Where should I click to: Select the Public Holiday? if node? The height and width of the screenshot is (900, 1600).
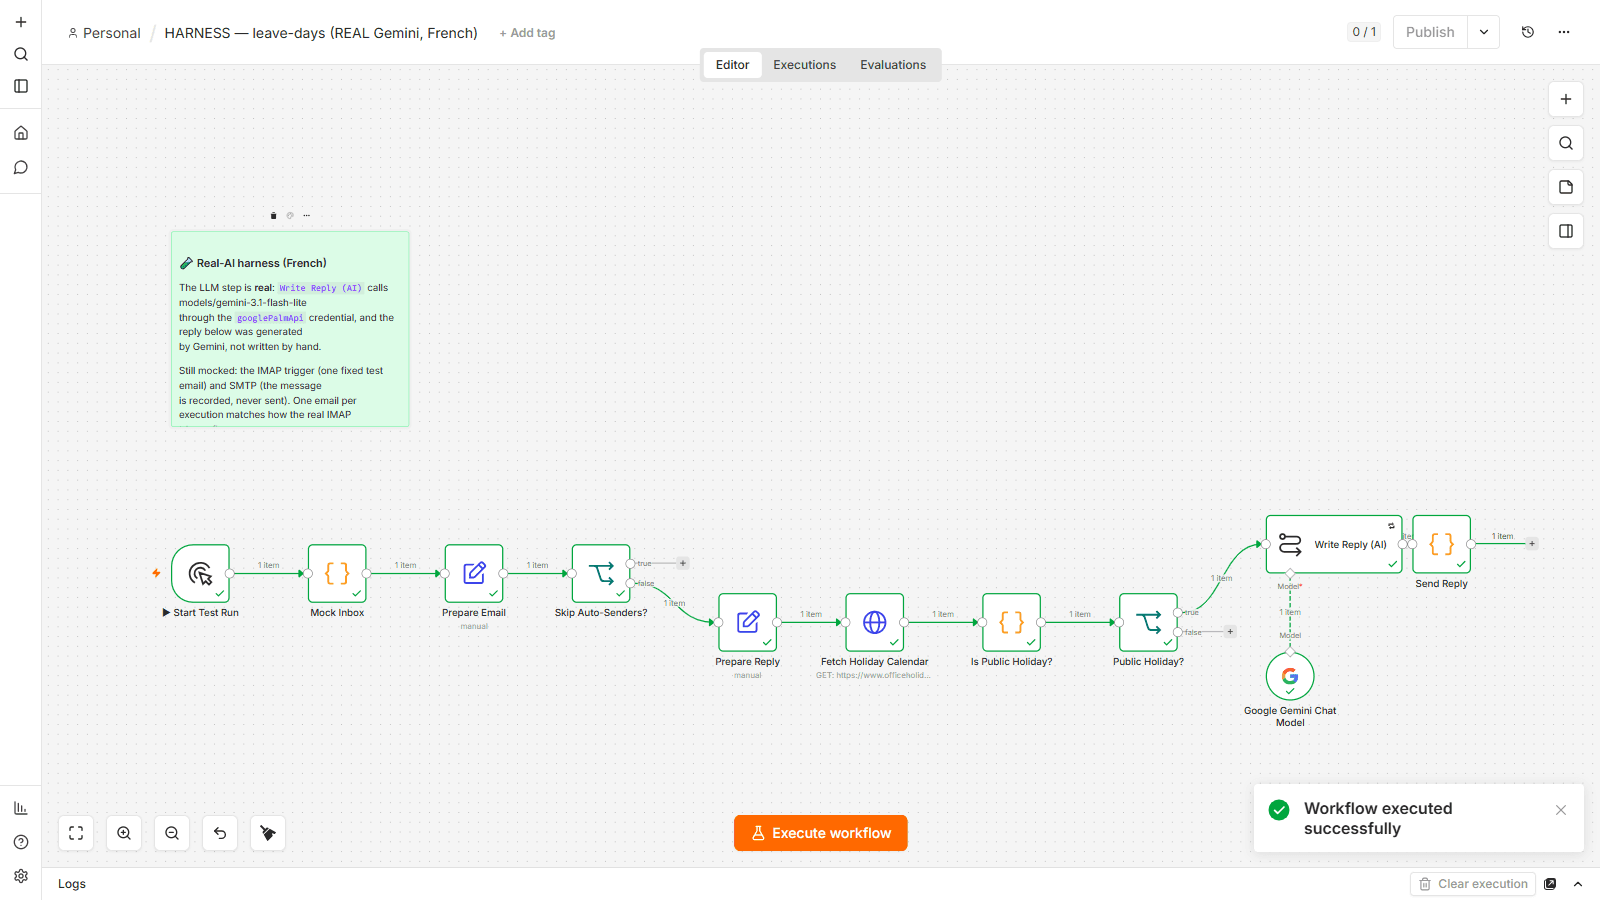click(1149, 622)
